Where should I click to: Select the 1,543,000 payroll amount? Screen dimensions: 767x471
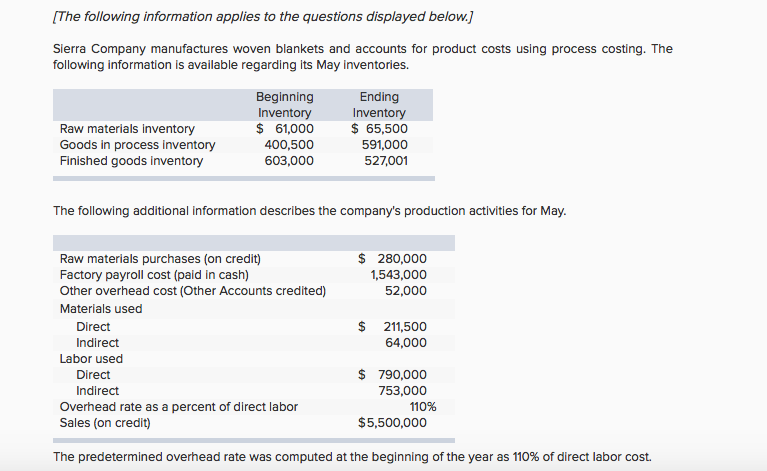click(x=398, y=275)
